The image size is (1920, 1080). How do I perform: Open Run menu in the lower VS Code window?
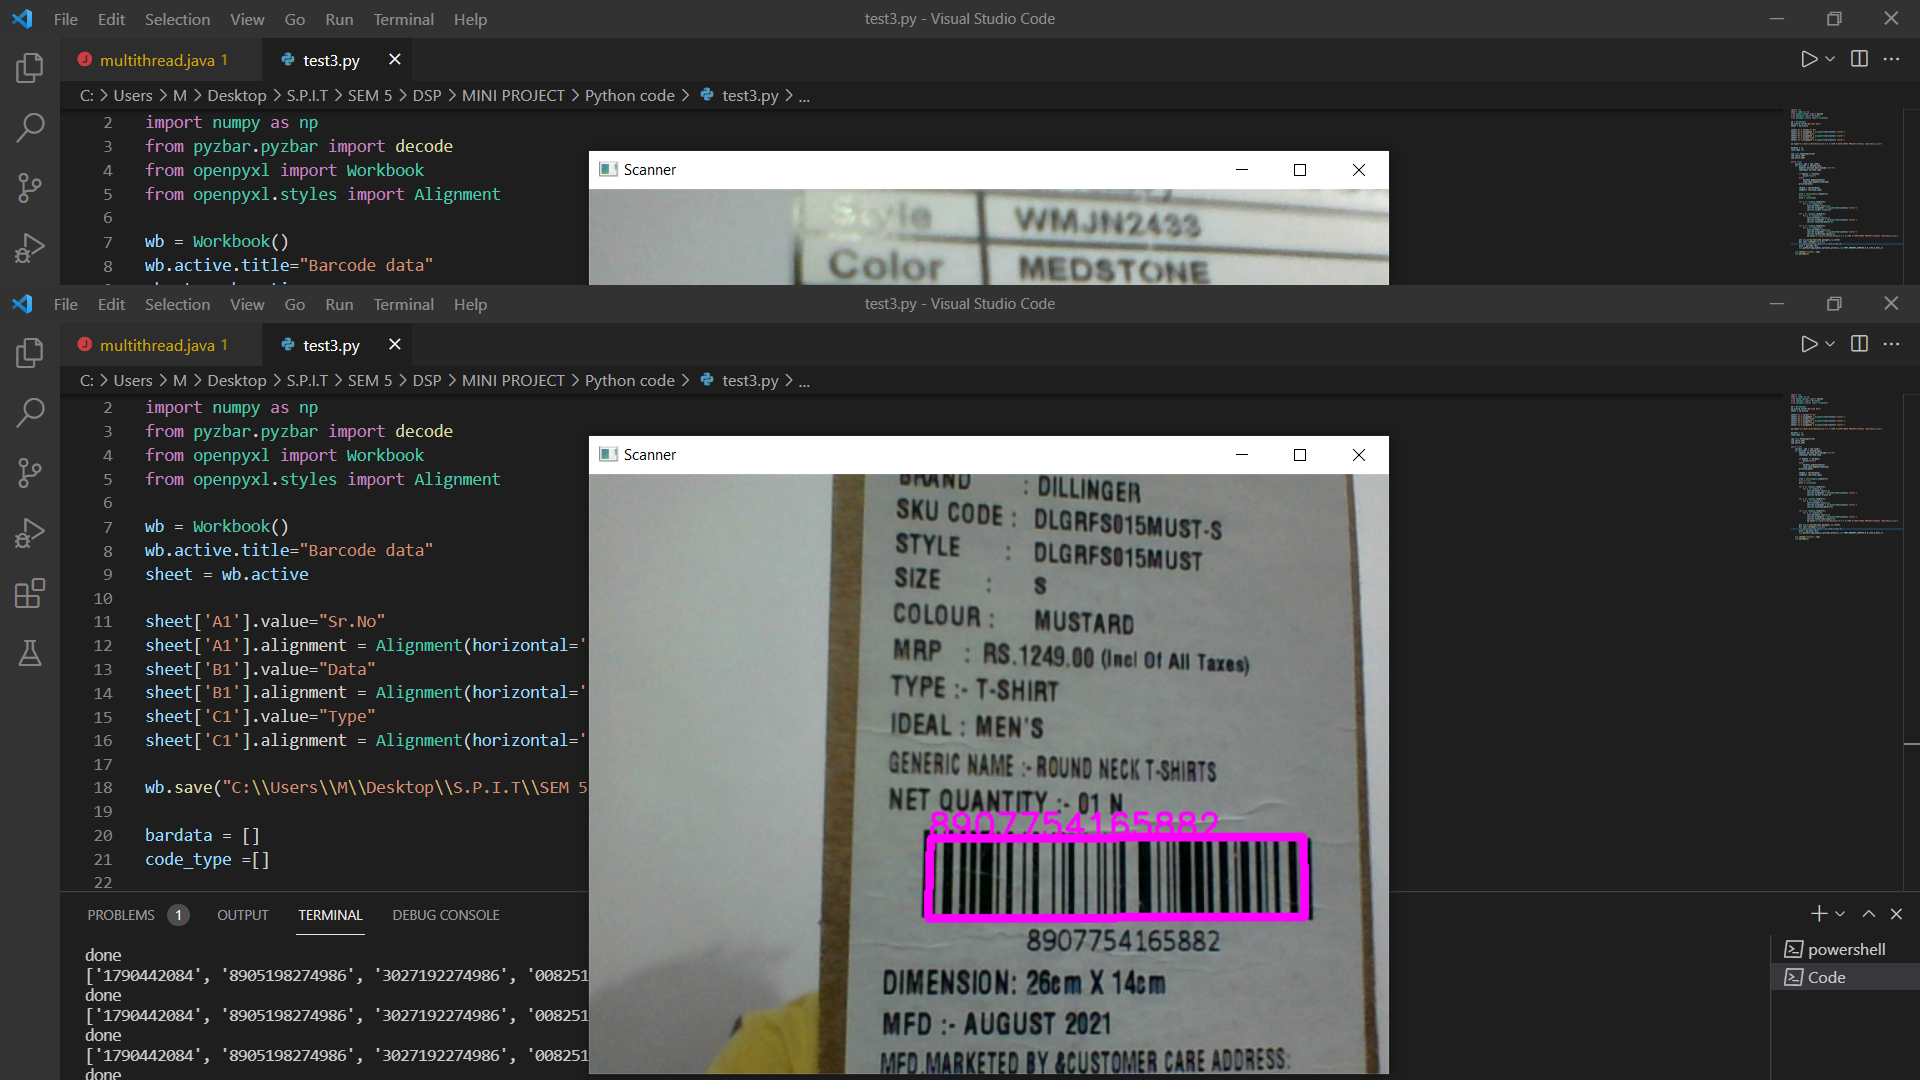click(x=339, y=304)
